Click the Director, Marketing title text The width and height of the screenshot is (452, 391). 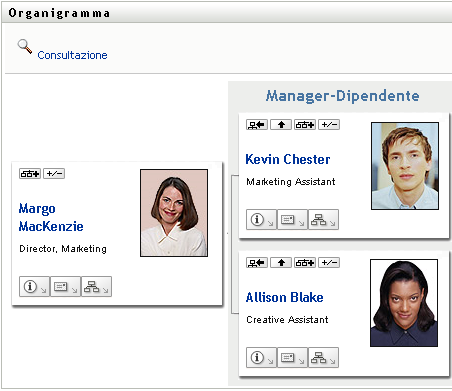63,249
